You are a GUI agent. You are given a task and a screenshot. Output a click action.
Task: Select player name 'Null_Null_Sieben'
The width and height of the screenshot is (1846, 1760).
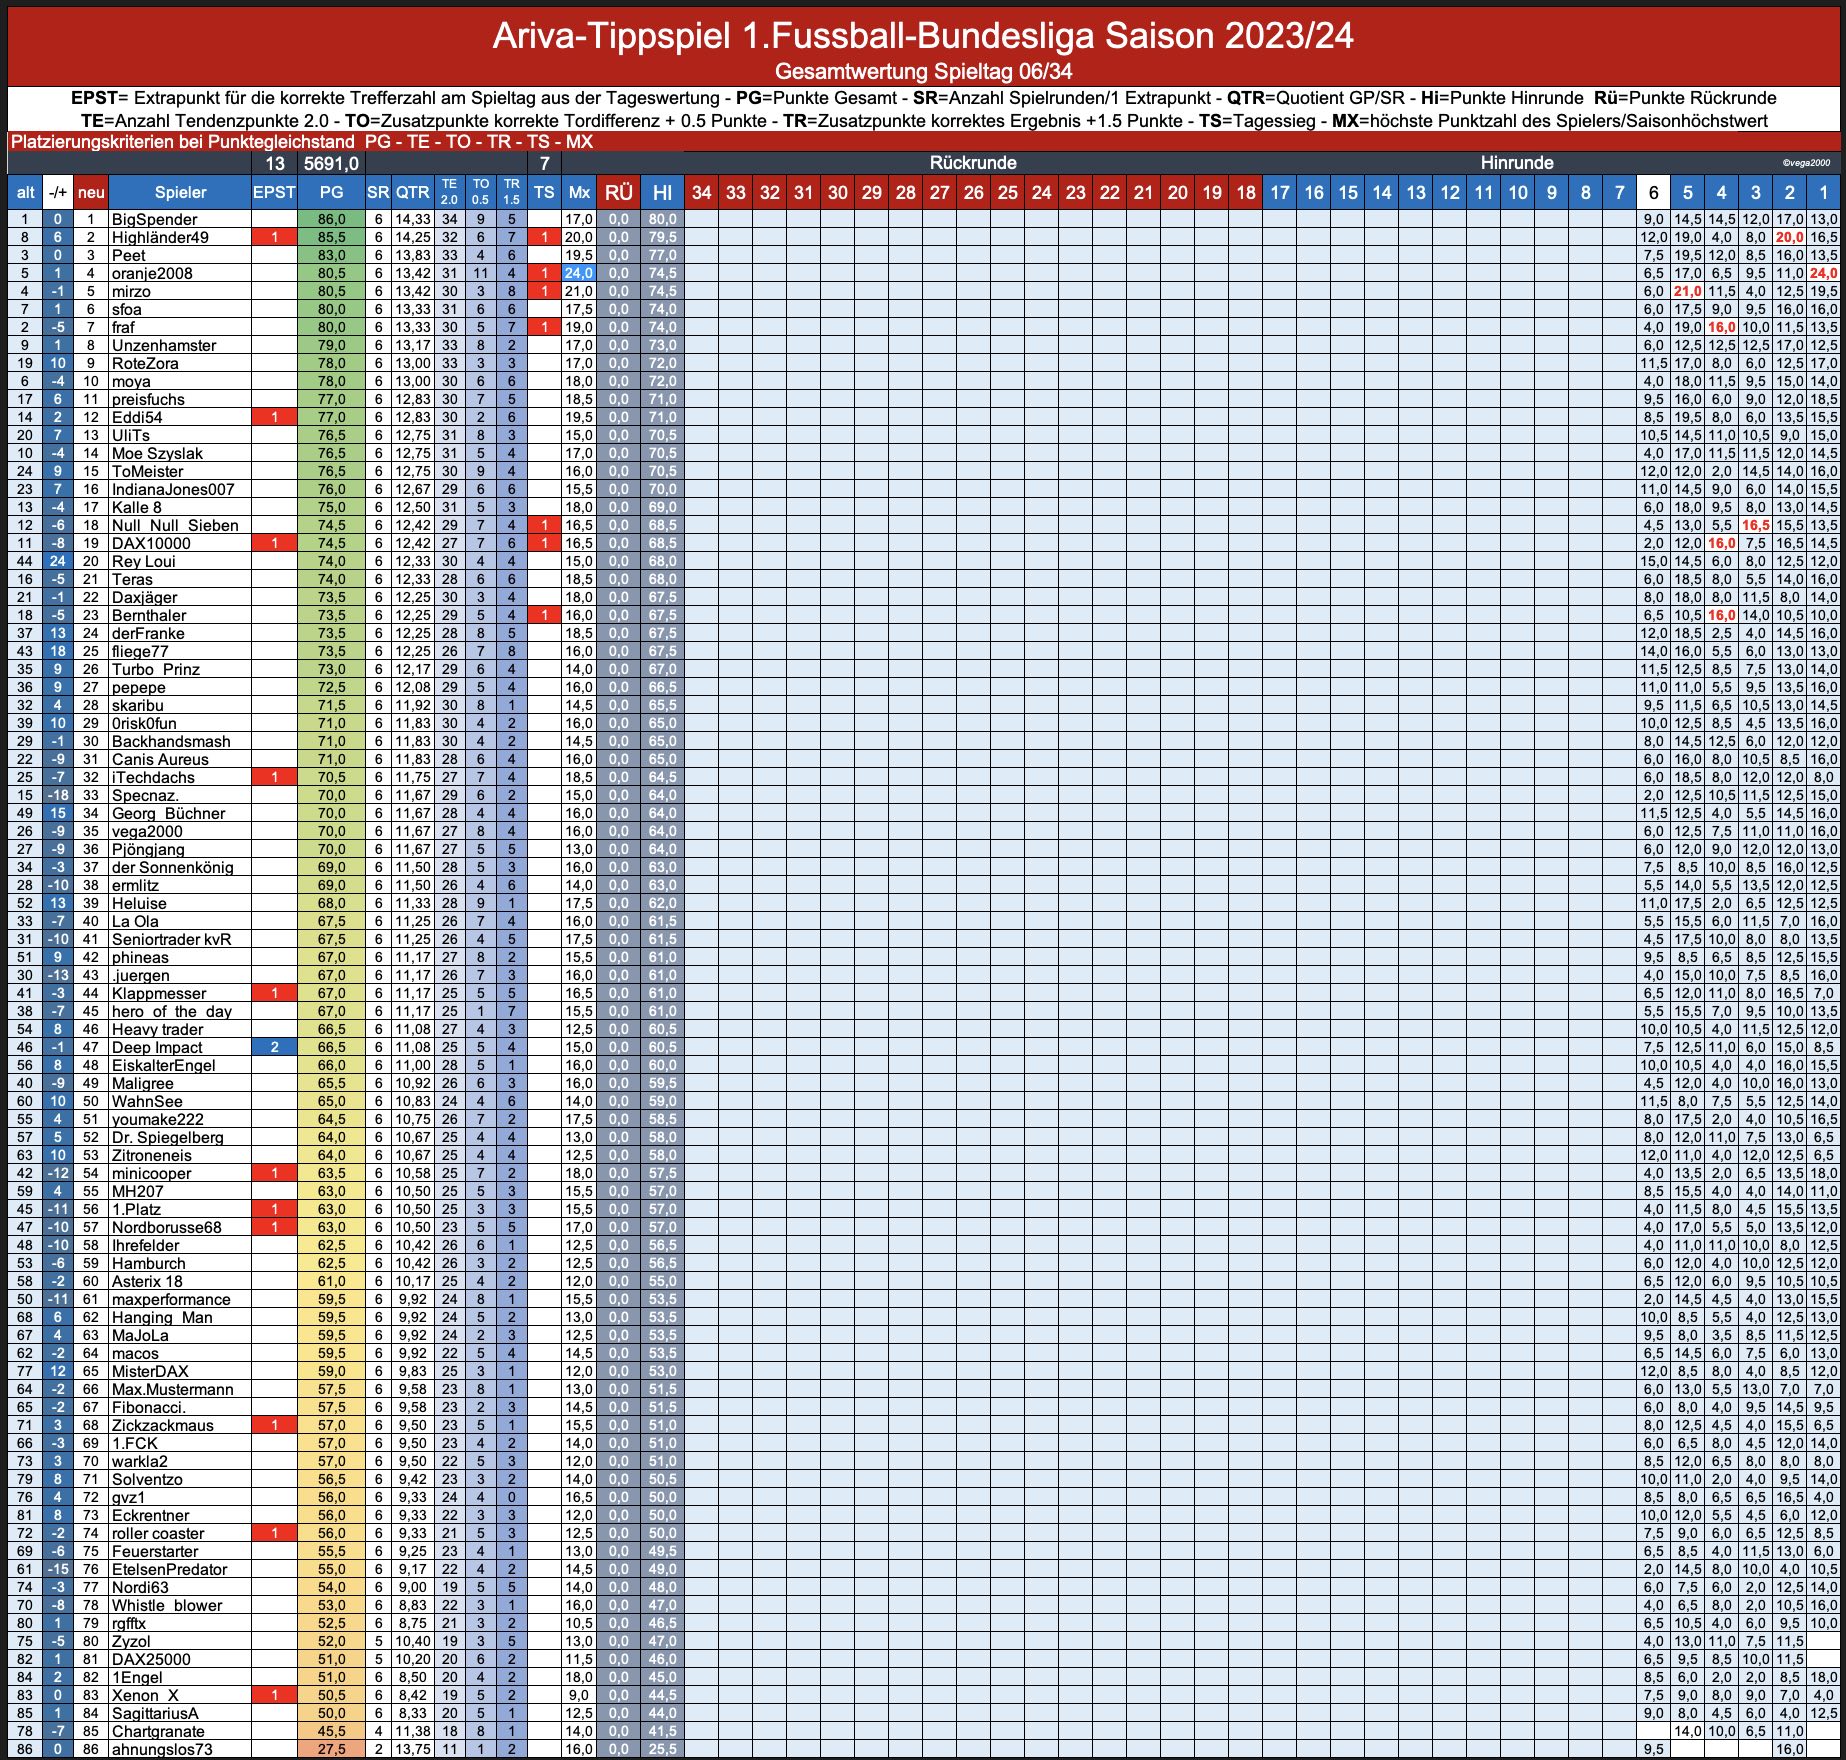tap(175, 525)
